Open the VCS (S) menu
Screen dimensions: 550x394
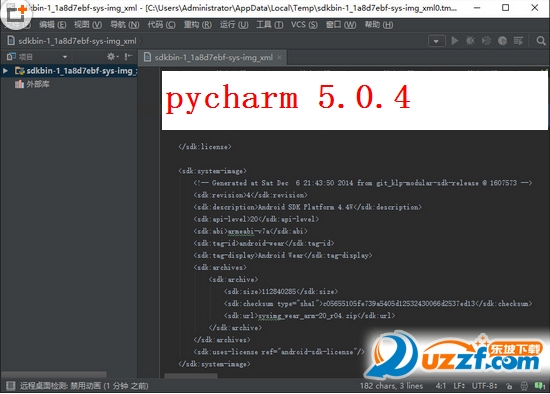[304, 25]
